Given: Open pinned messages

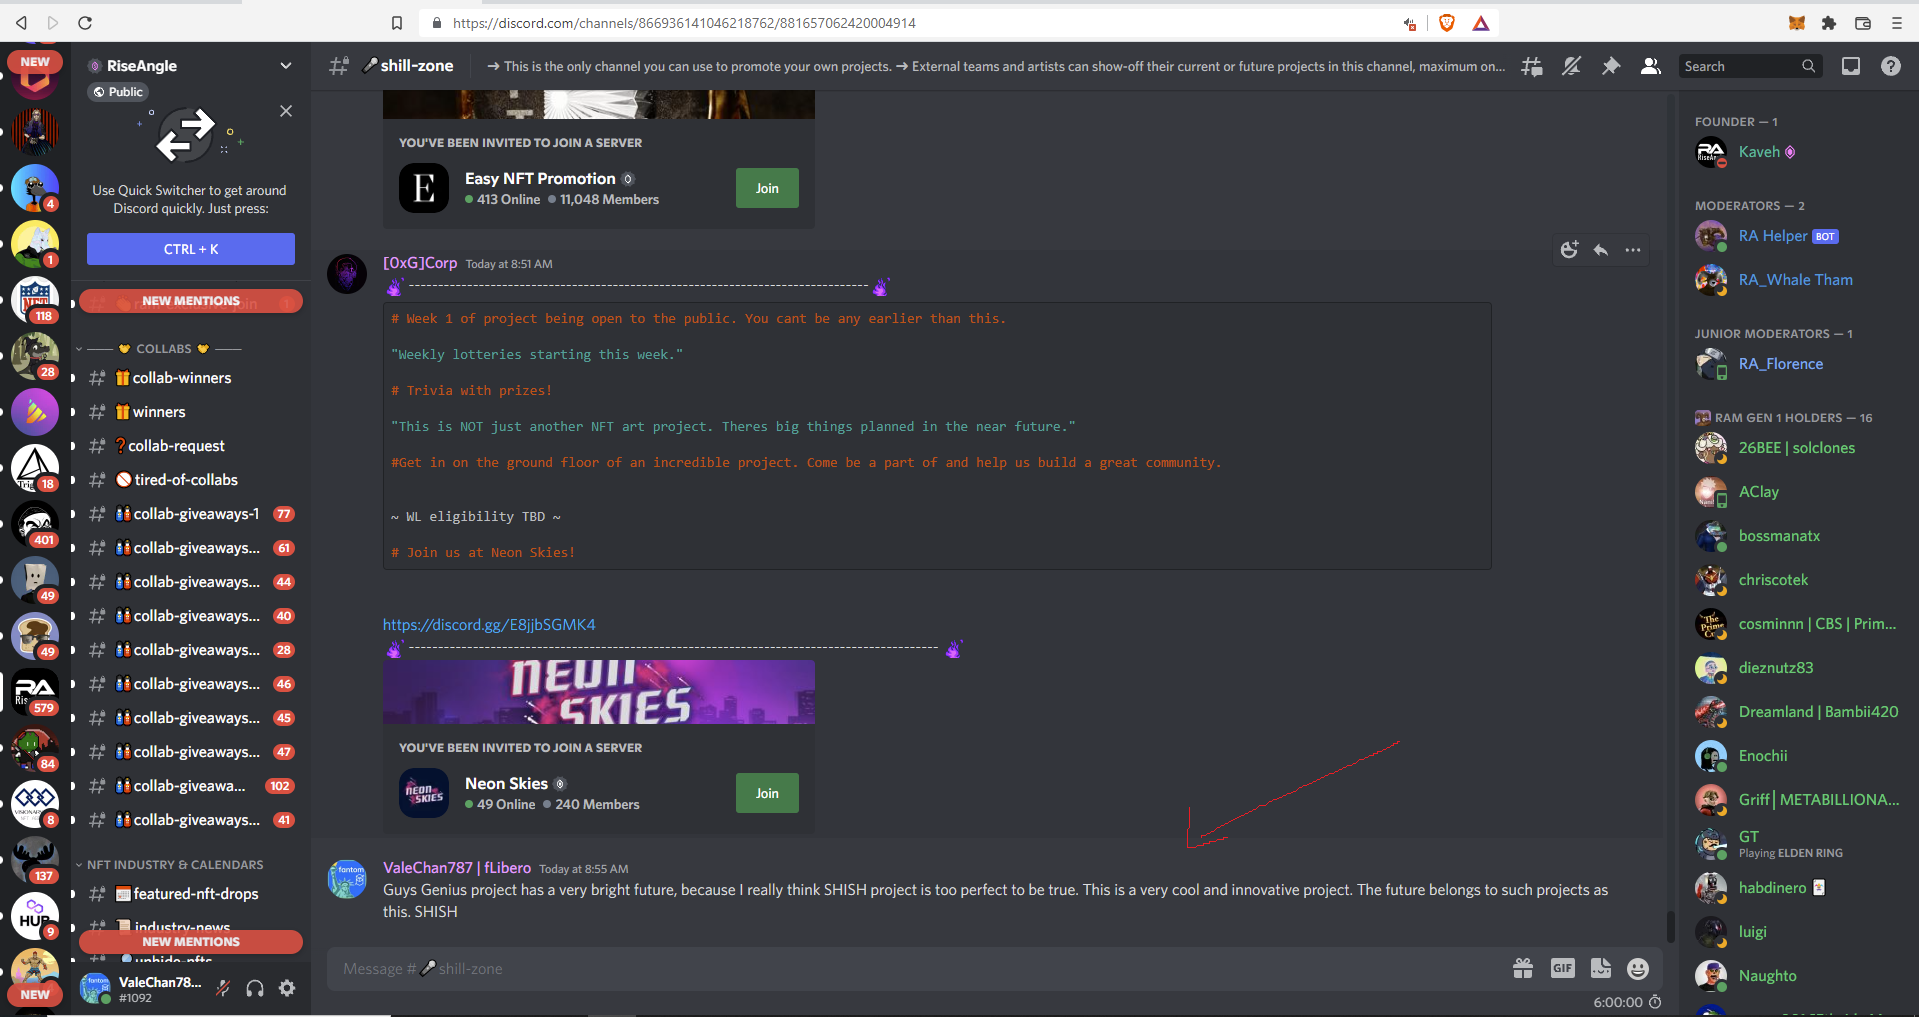Looking at the screenshot, I should click(x=1611, y=66).
